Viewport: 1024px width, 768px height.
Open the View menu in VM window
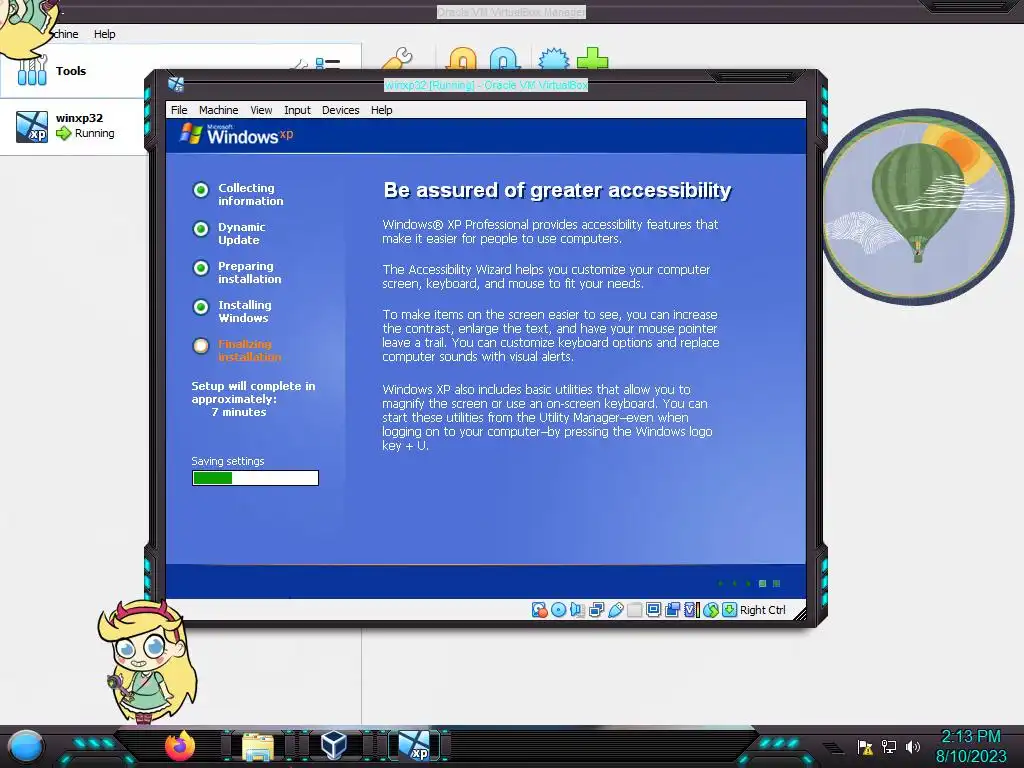tap(261, 110)
